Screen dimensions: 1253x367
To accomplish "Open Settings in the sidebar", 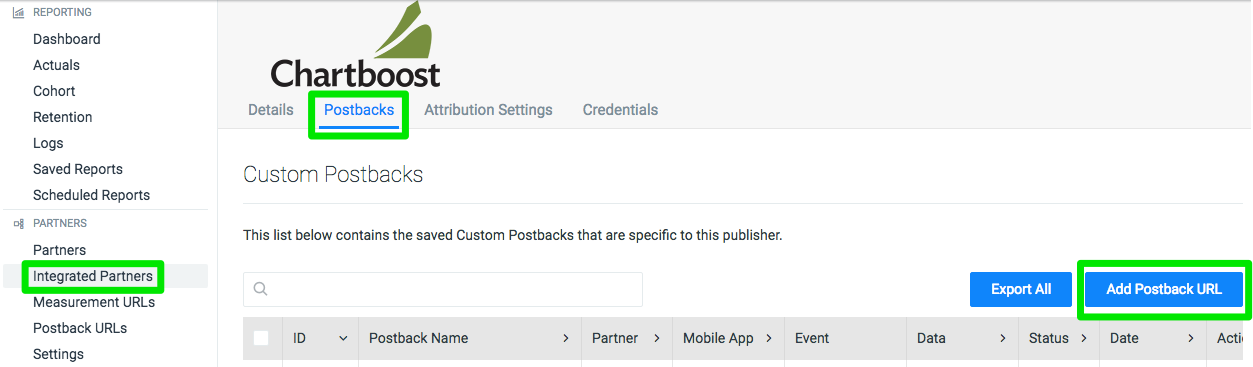I will point(58,354).
